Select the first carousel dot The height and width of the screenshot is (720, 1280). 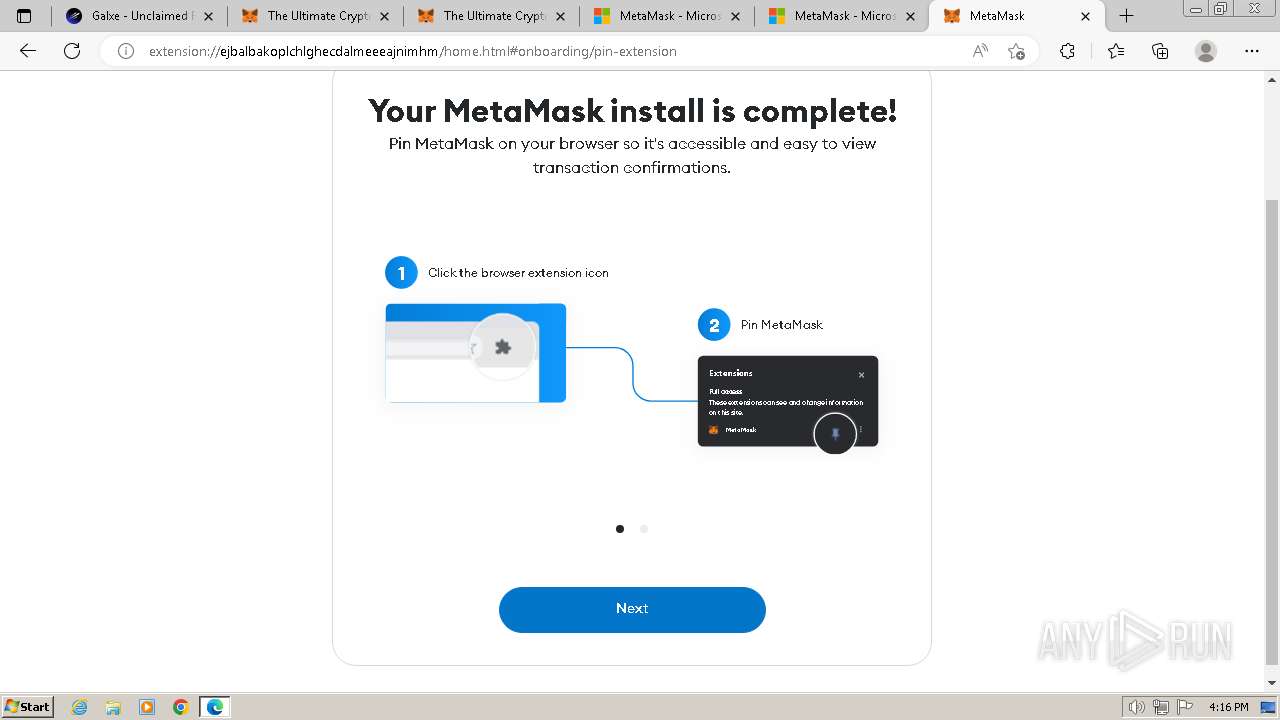pos(620,529)
